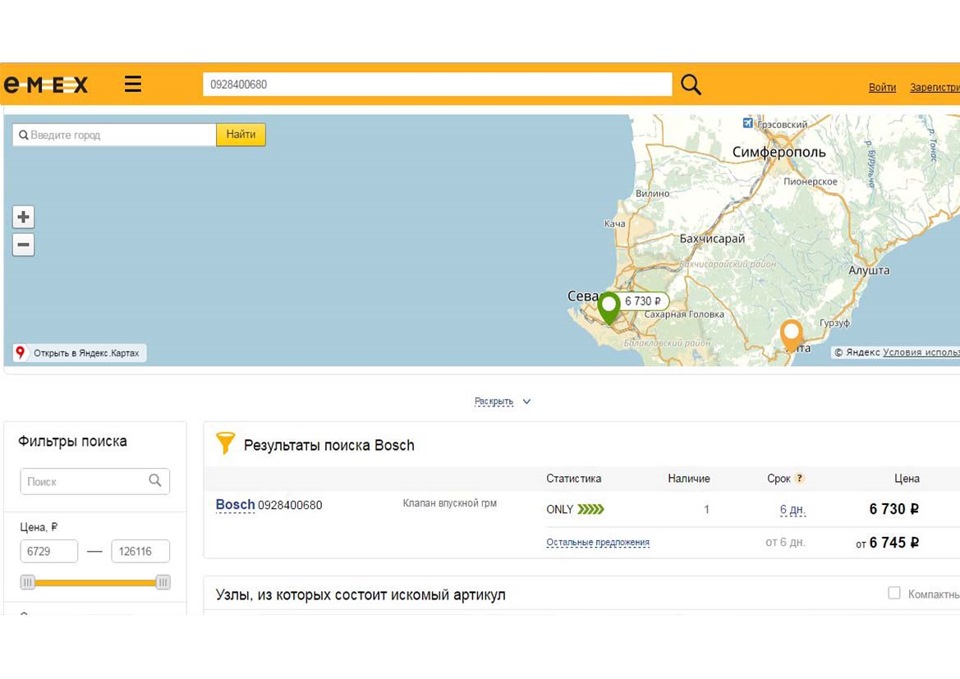Click the part number search field
Screen dimensions: 960x679
click(437, 84)
